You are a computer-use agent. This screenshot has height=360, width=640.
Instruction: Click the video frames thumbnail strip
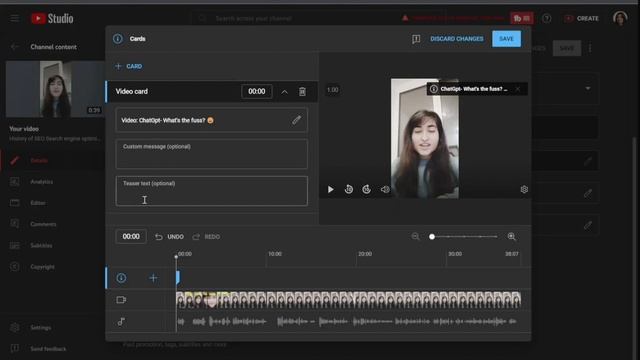[348, 300]
